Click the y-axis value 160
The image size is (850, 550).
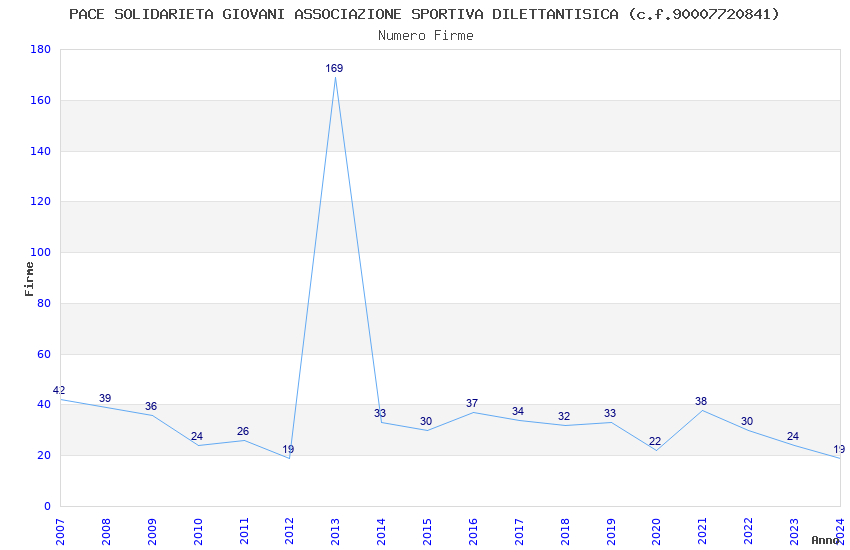coord(41,100)
